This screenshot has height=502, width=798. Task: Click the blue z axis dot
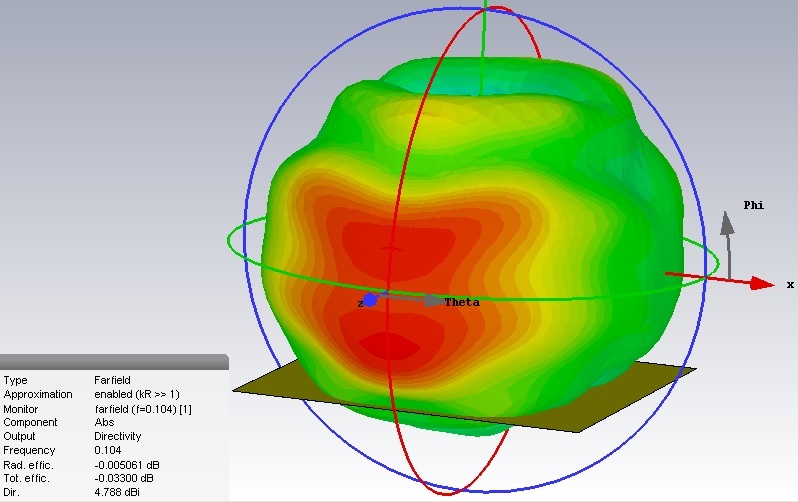[370, 300]
